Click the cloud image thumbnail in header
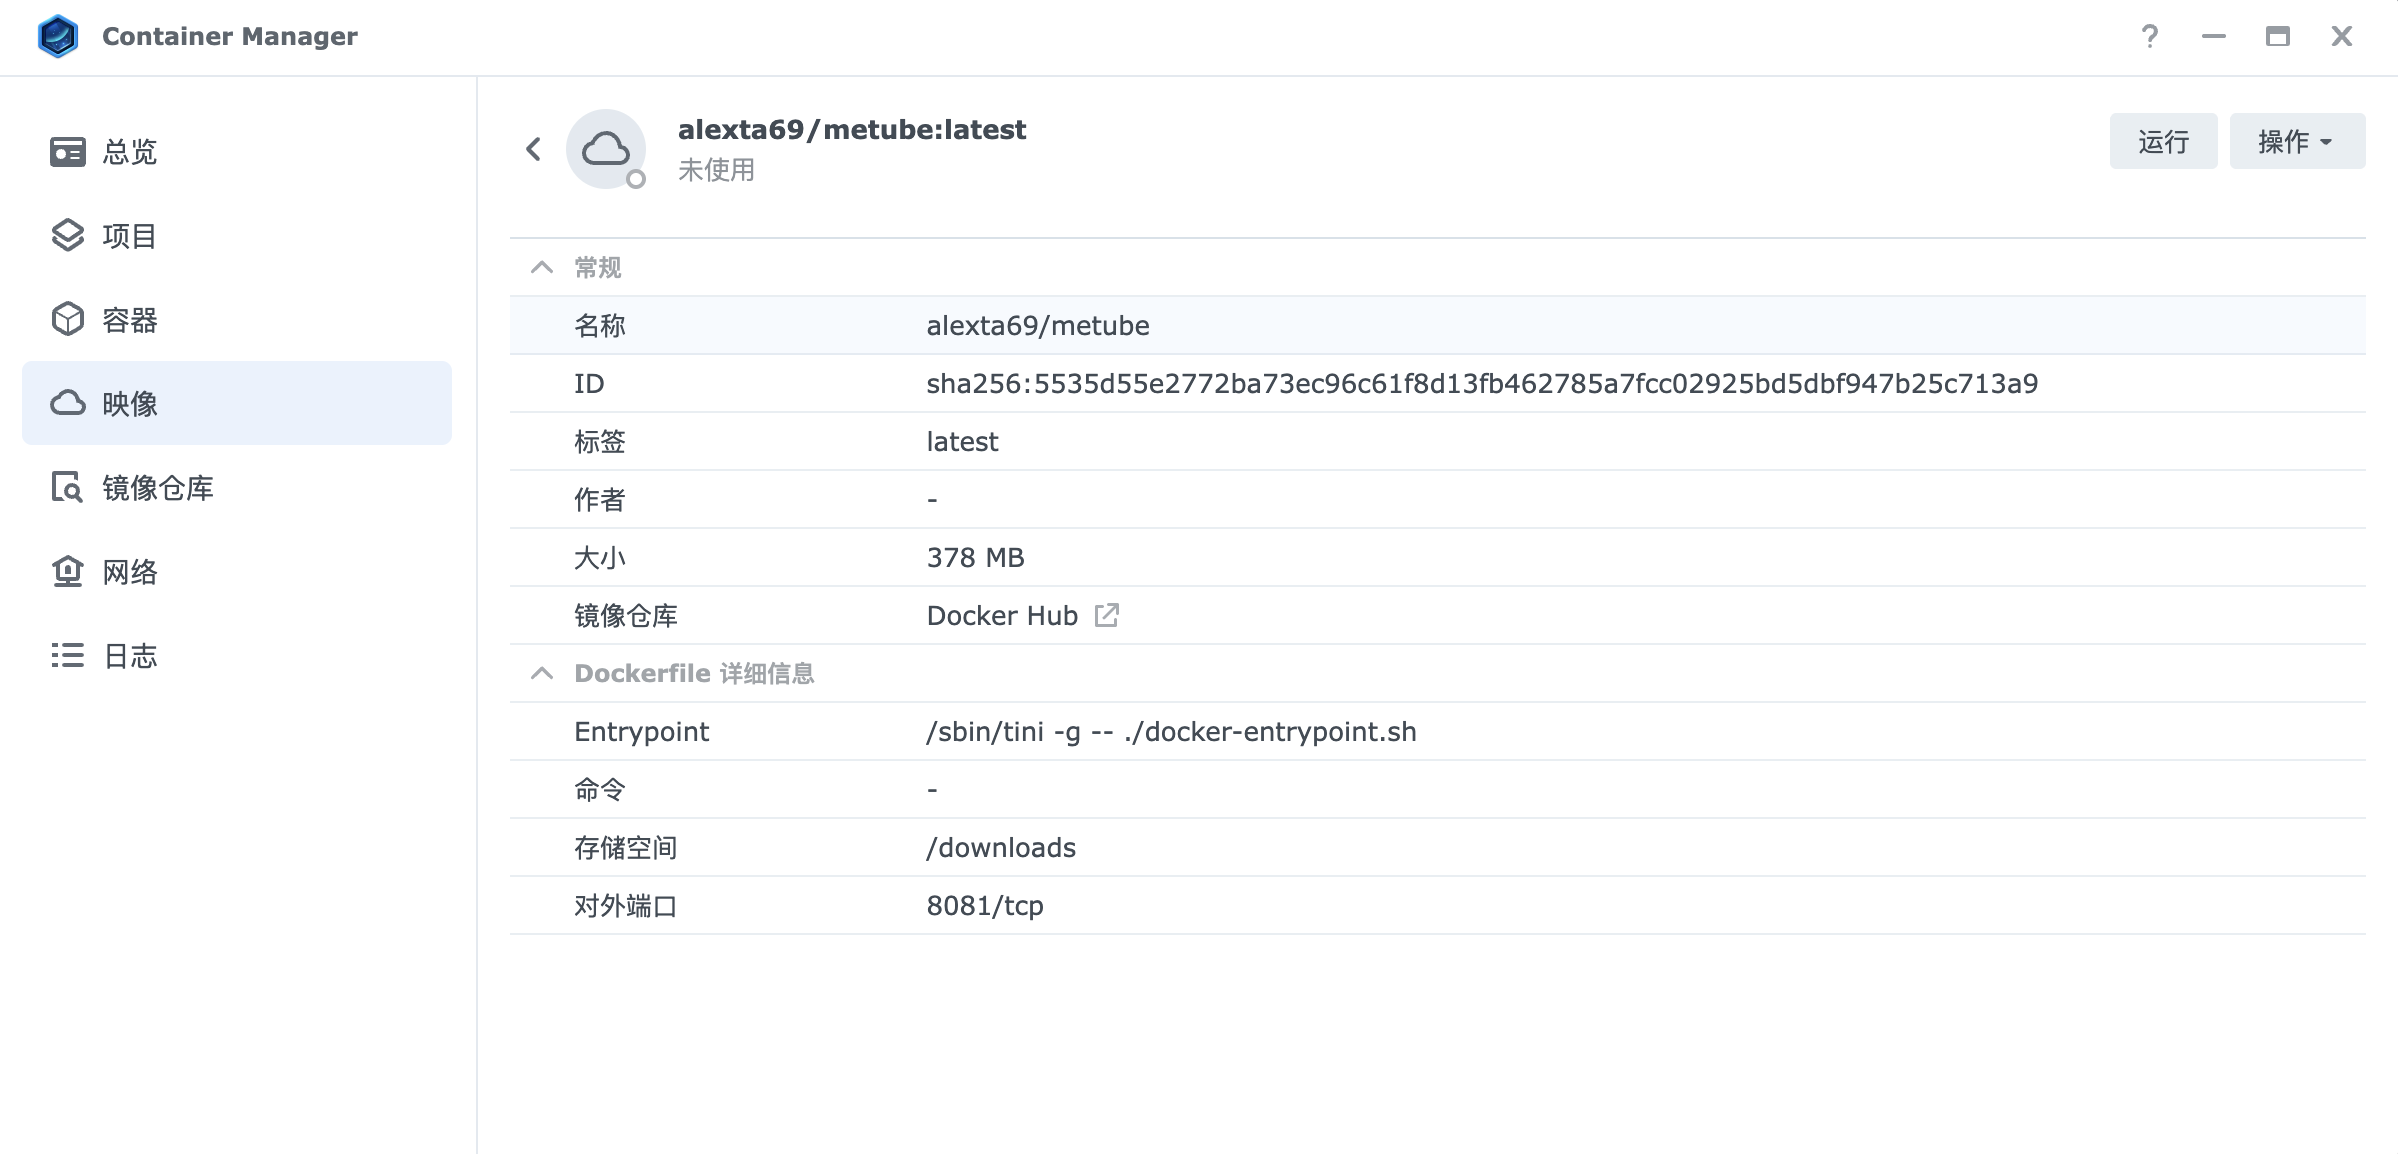Image resolution: width=2398 pixels, height=1154 pixels. click(x=606, y=150)
